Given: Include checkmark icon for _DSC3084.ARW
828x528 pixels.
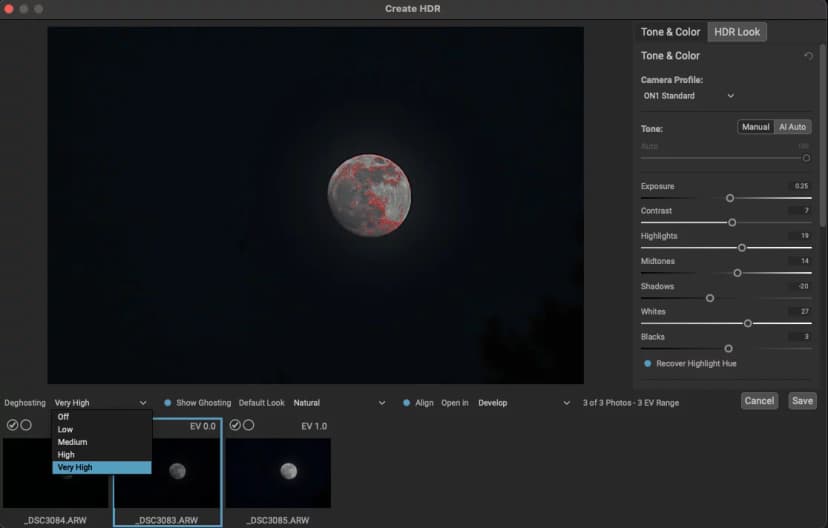Looking at the screenshot, I should (13, 425).
